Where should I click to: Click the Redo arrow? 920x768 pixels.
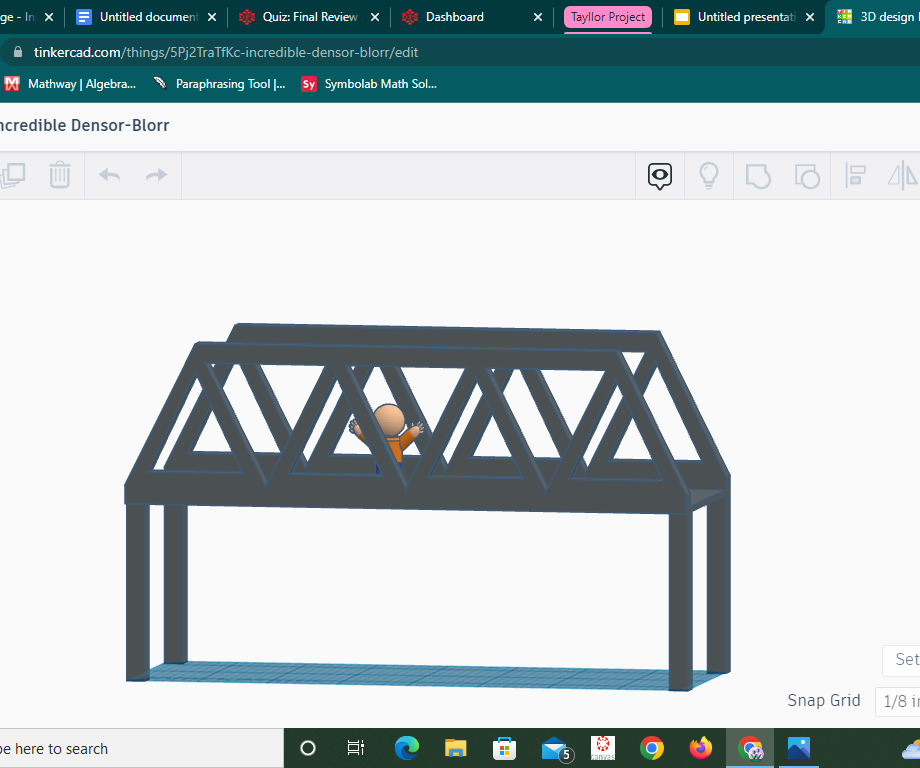pyautogui.click(x=155, y=175)
